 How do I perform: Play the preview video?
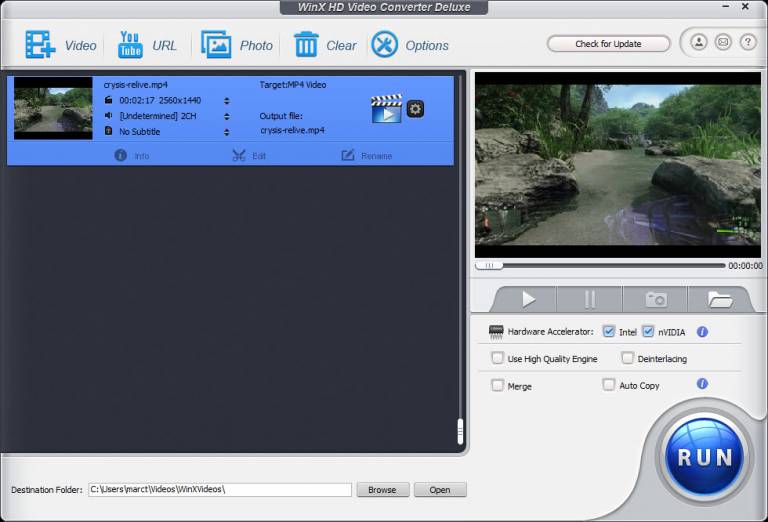tap(528, 299)
